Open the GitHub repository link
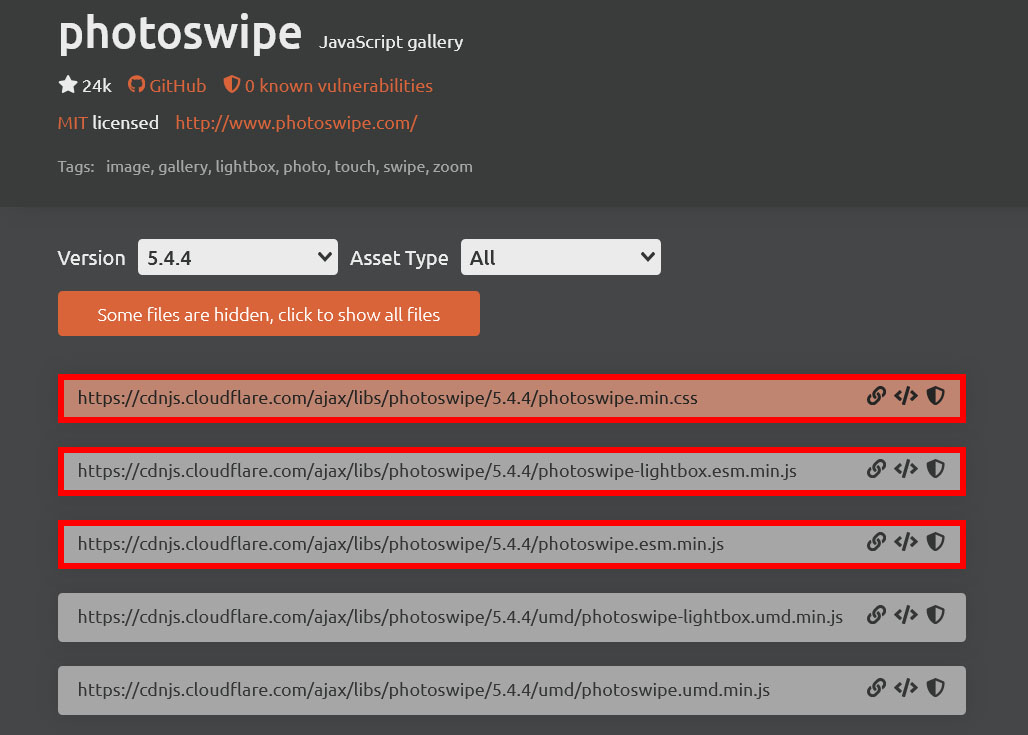The image size is (1028, 735). [x=167, y=86]
